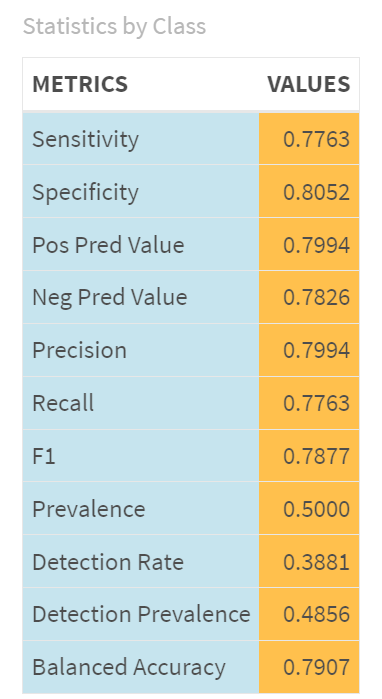Click the METRICS column header

tap(80, 84)
